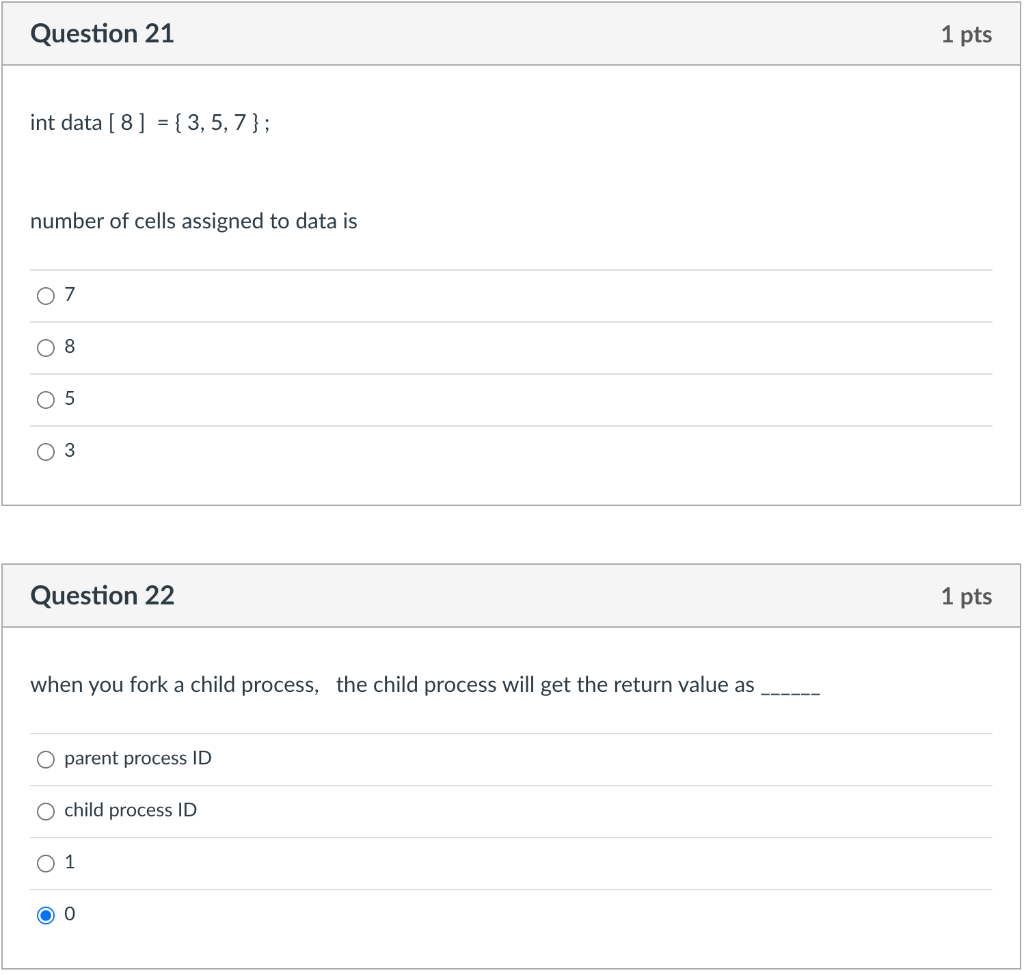Click the '1 pts' label of Question 22
The image size is (1024, 975).
(x=967, y=596)
